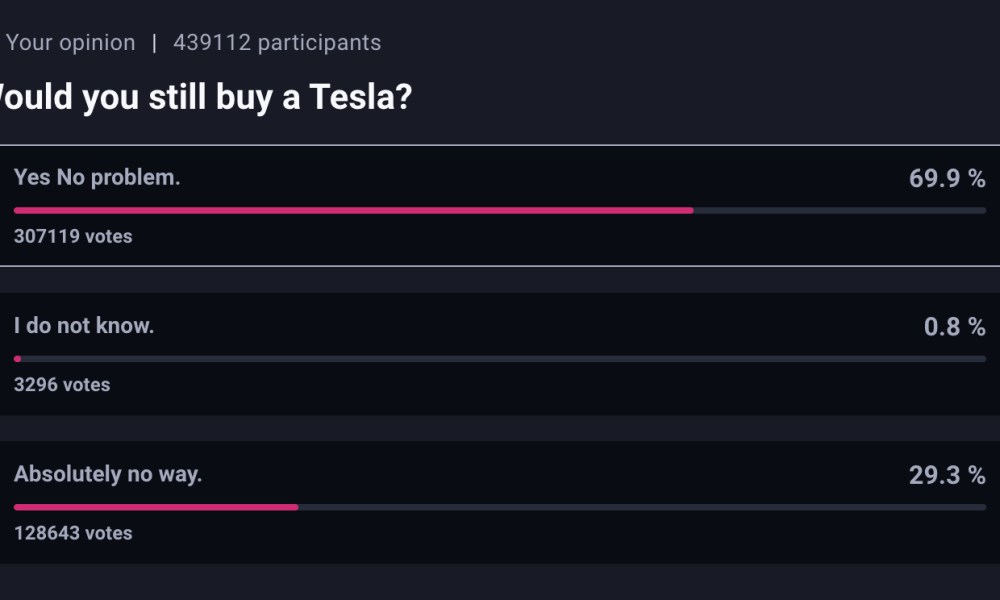
Task: Click the grey track of the I do not know bar
Action: pos(504,359)
